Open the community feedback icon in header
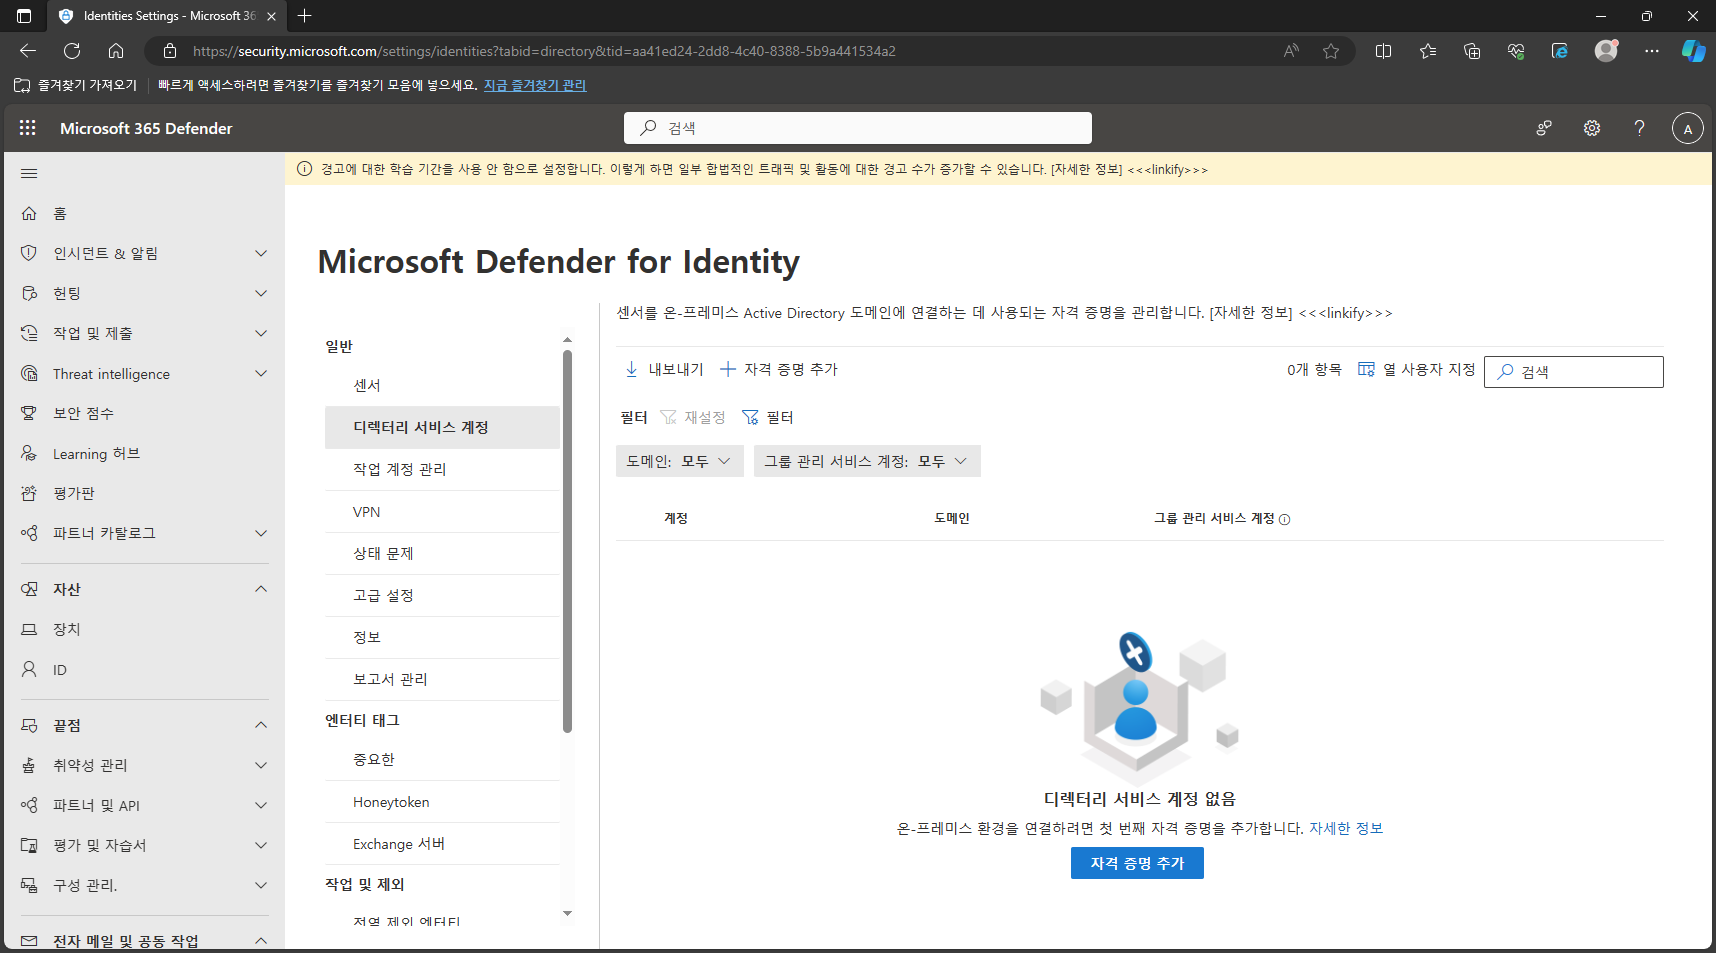Viewport: 1716px width, 953px height. coord(1544,128)
